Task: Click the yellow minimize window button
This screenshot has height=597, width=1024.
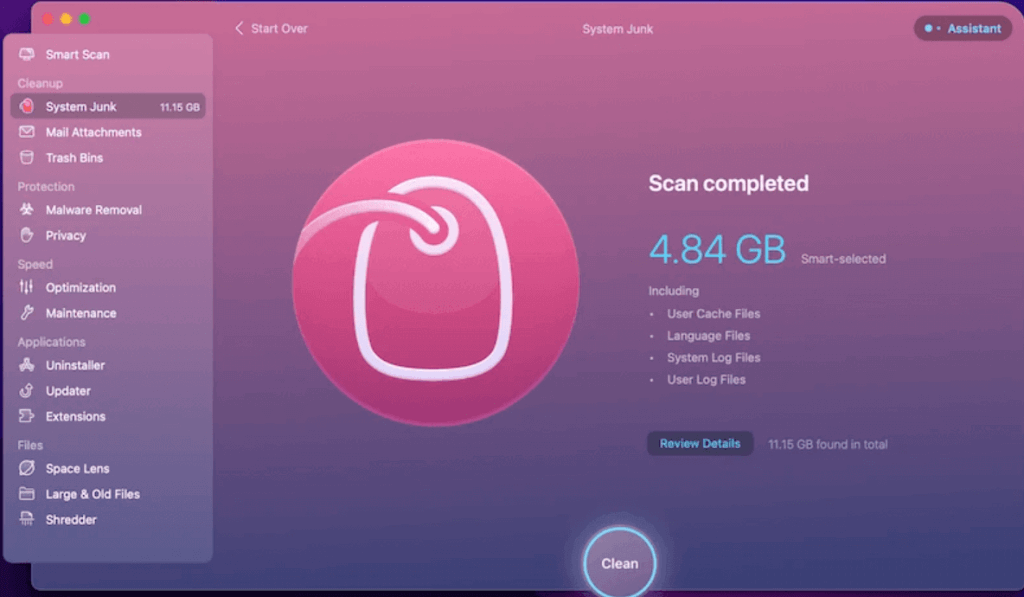Action: [66, 19]
